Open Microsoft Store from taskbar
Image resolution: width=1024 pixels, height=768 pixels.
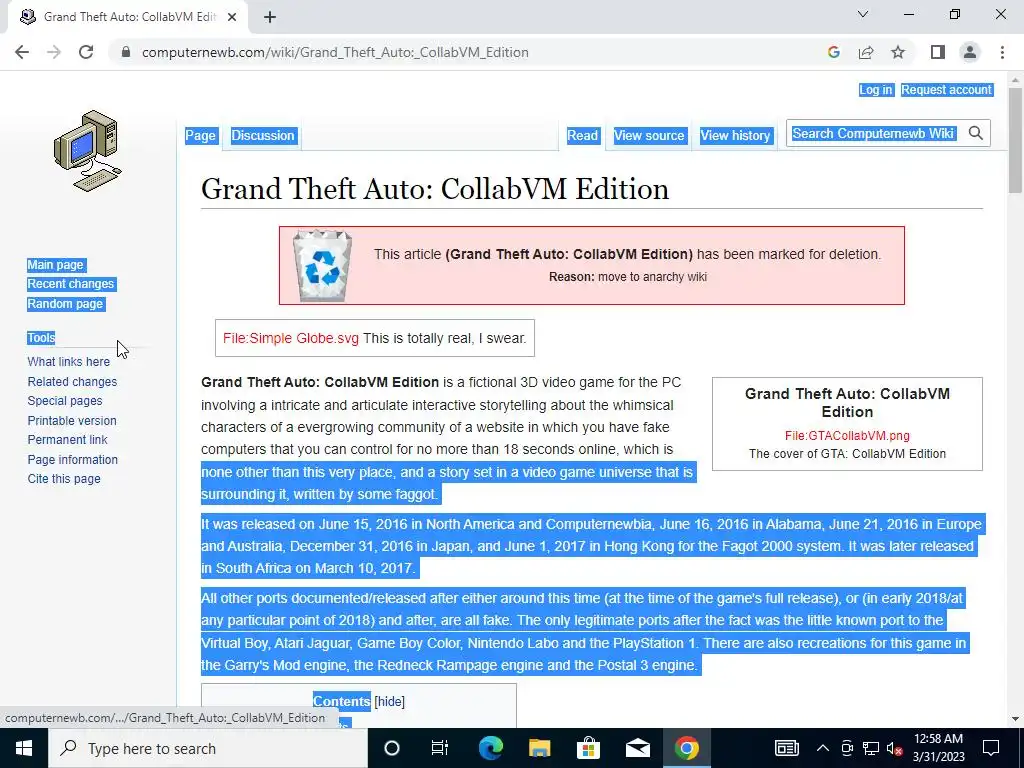click(x=588, y=748)
